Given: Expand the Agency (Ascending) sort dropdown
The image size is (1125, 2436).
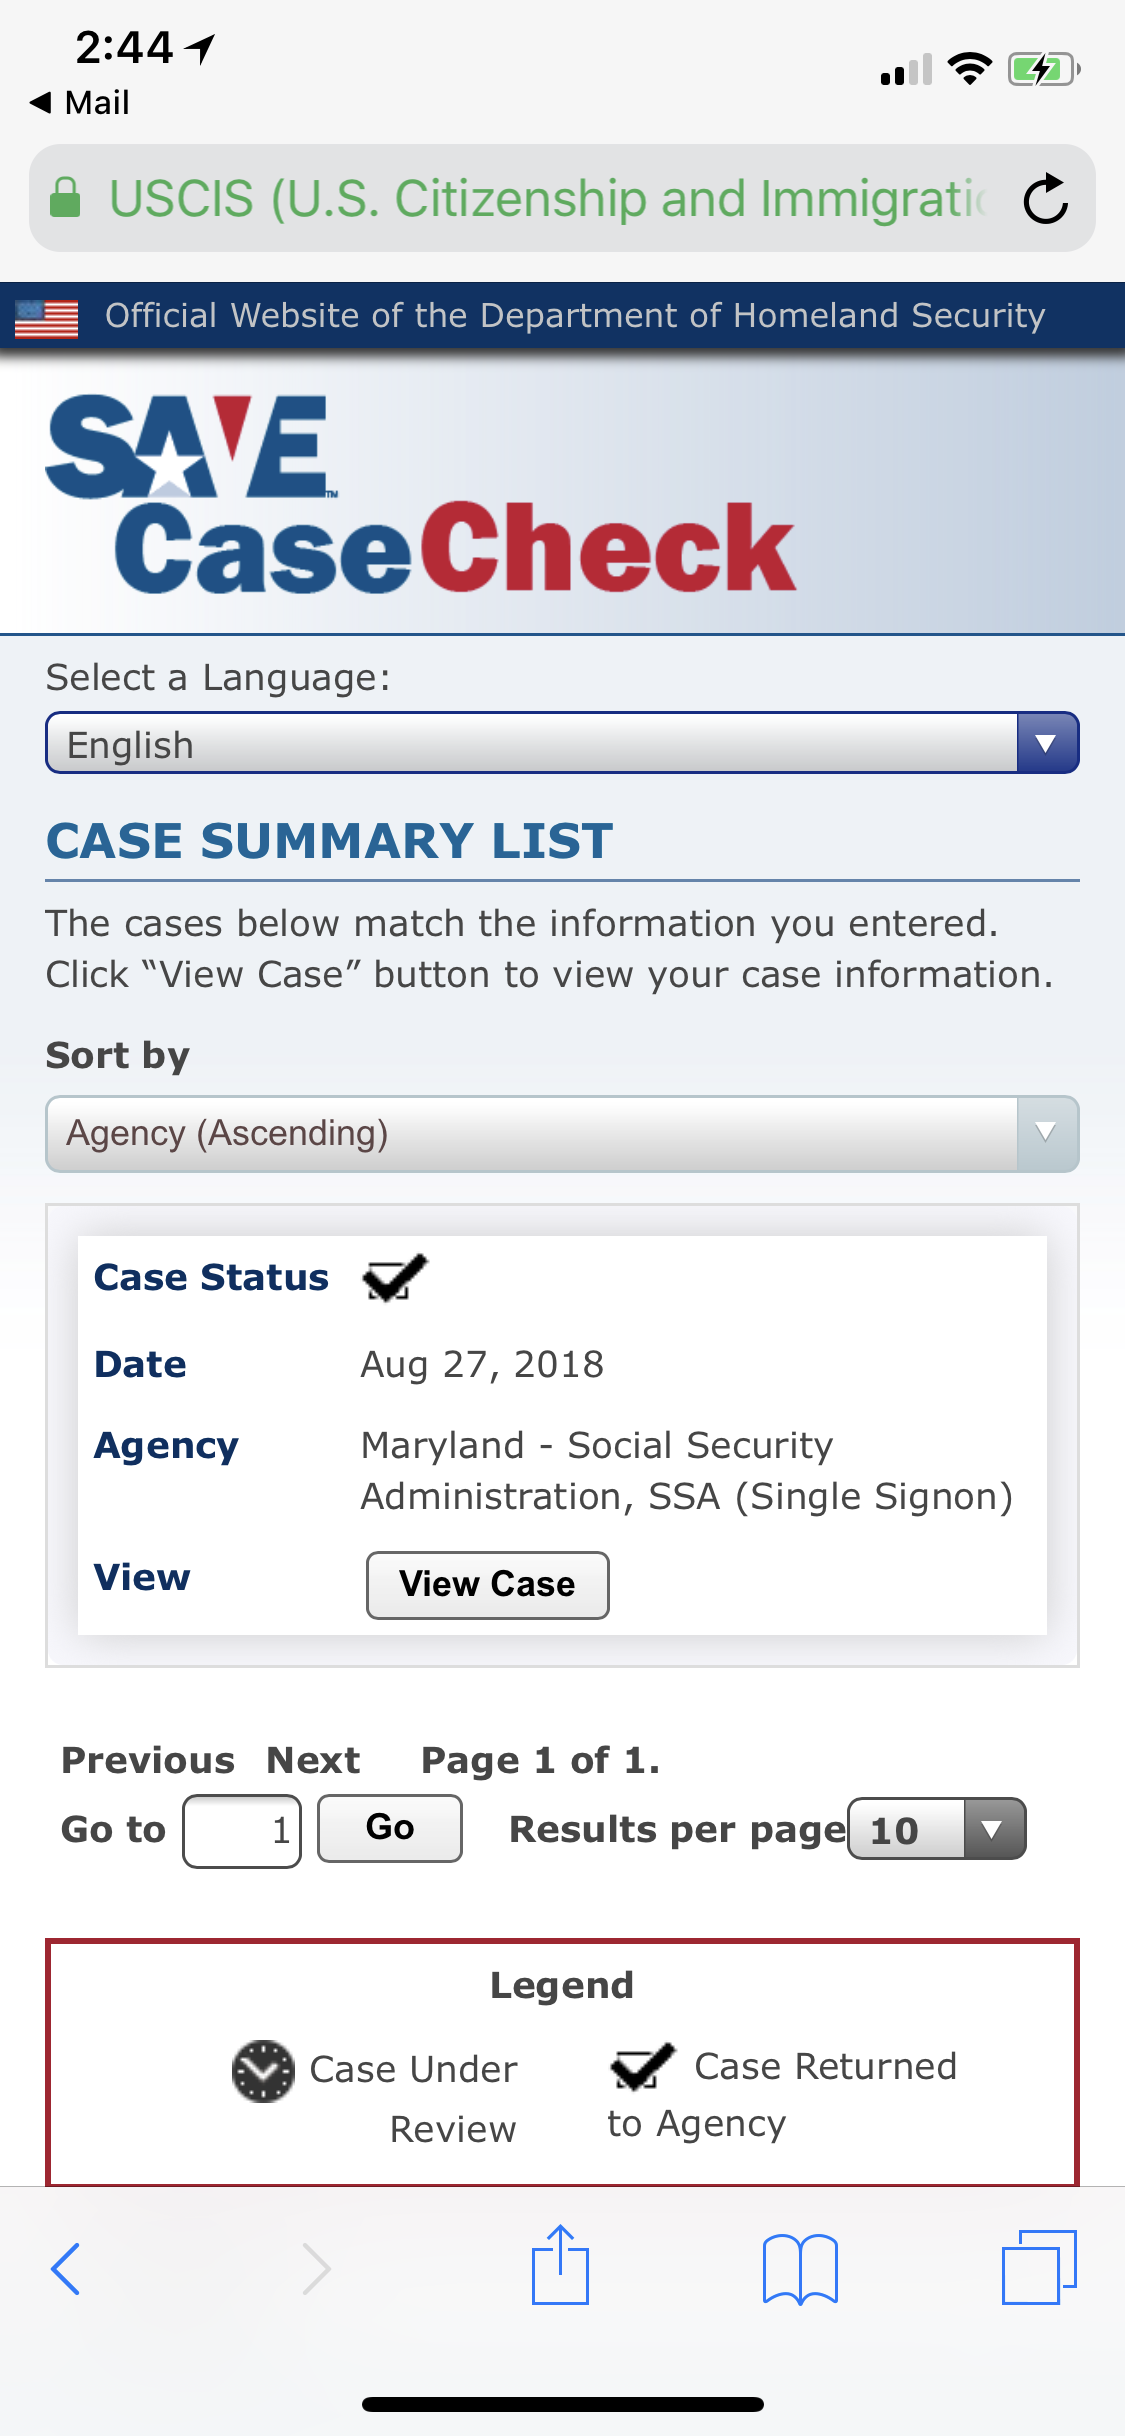Looking at the screenshot, I should coord(562,1134).
